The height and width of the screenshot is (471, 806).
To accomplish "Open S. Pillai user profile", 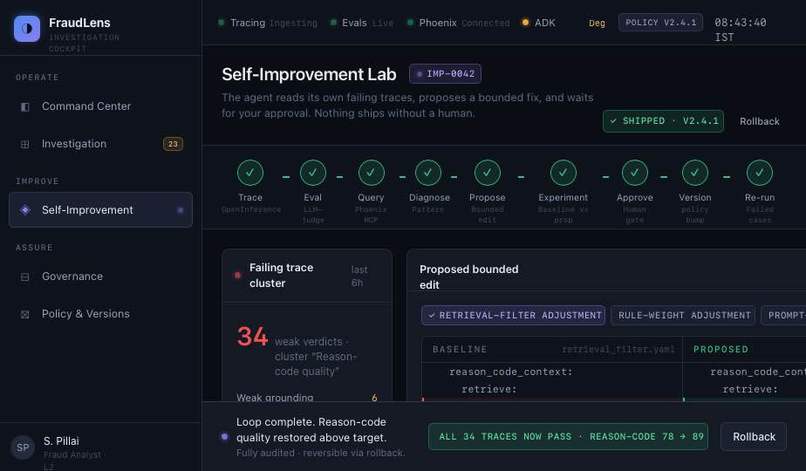I will tap(100, 447).
